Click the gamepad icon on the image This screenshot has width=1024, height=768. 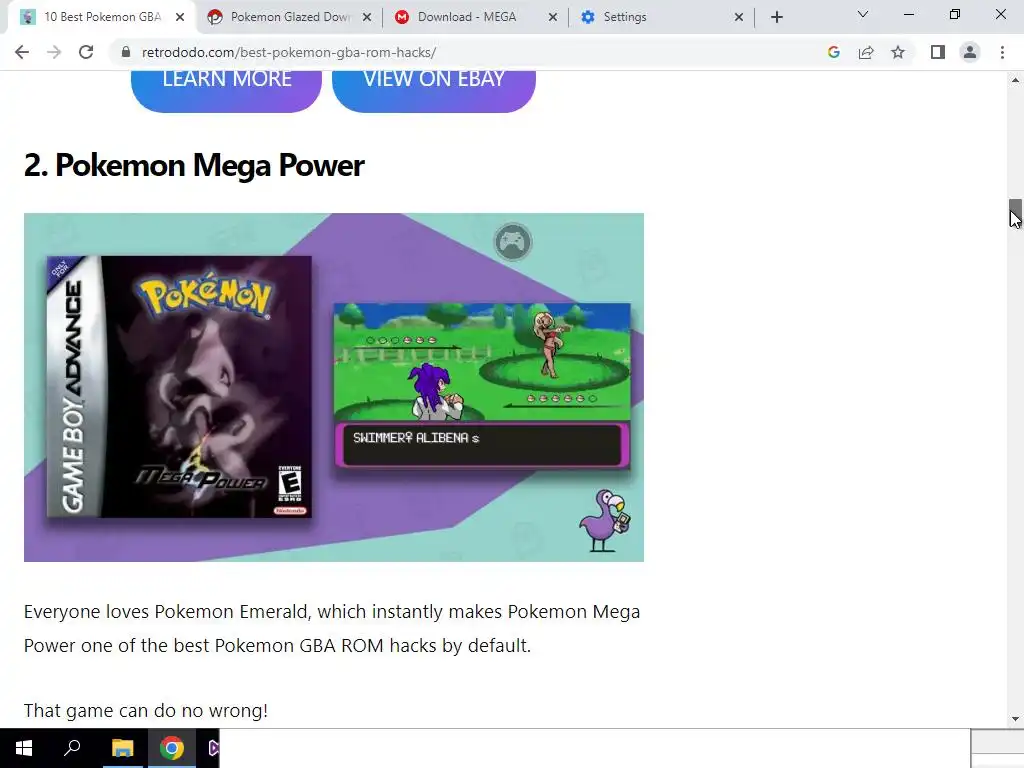(513, 242)
